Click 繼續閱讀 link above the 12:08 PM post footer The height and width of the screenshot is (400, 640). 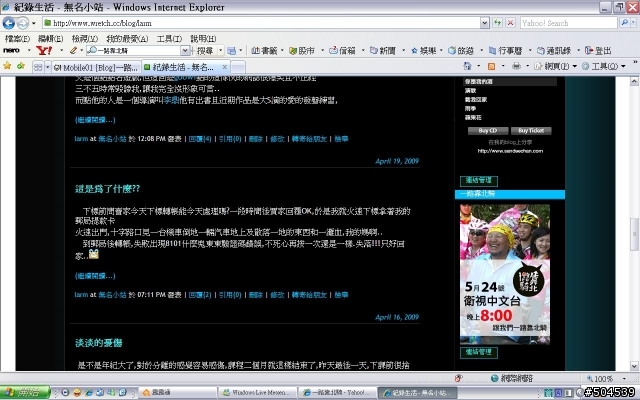tap(95, 120)
